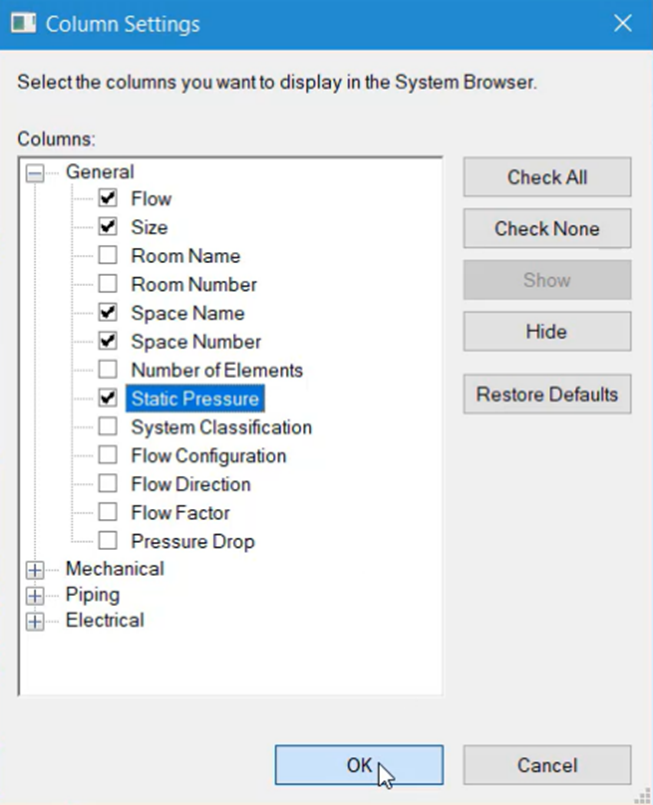This screenshot has width=653, height=805.
Task: Check the Flow Configuration checkbox
Action: click(108, 455)
